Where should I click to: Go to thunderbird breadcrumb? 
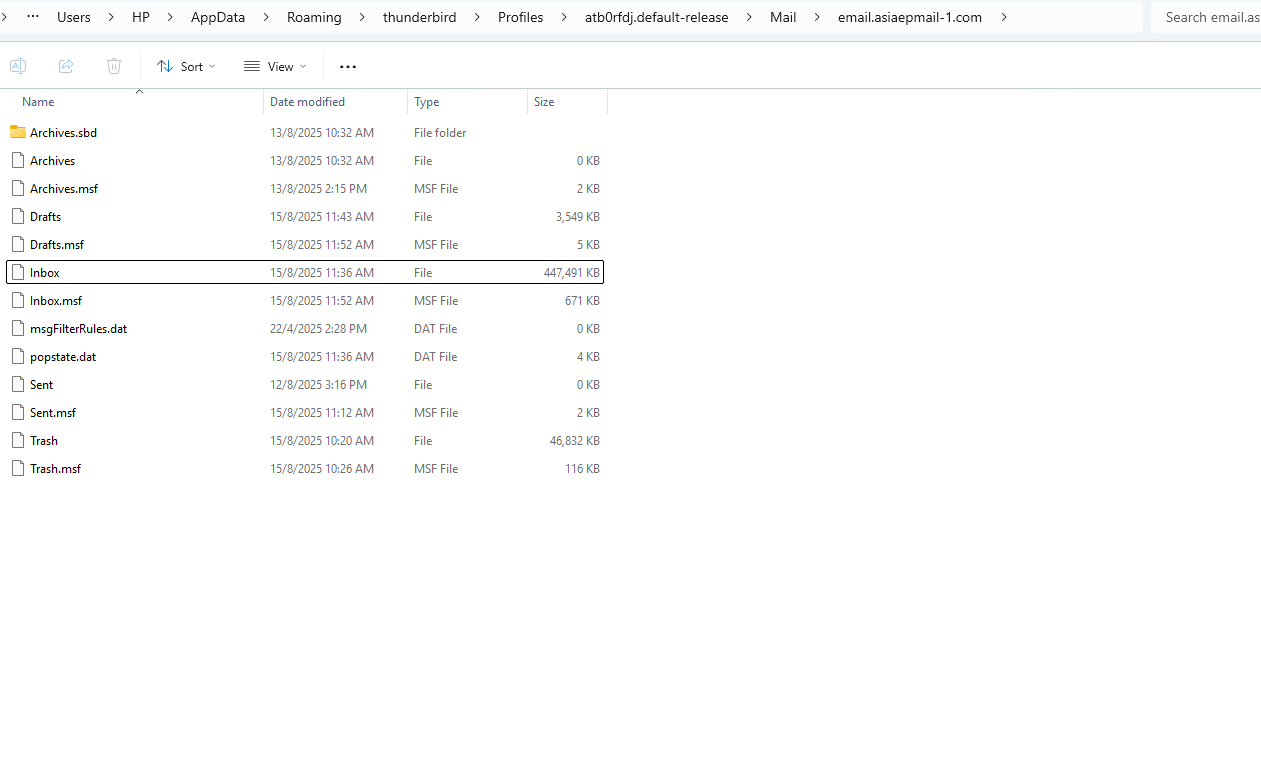pos(420,17)
